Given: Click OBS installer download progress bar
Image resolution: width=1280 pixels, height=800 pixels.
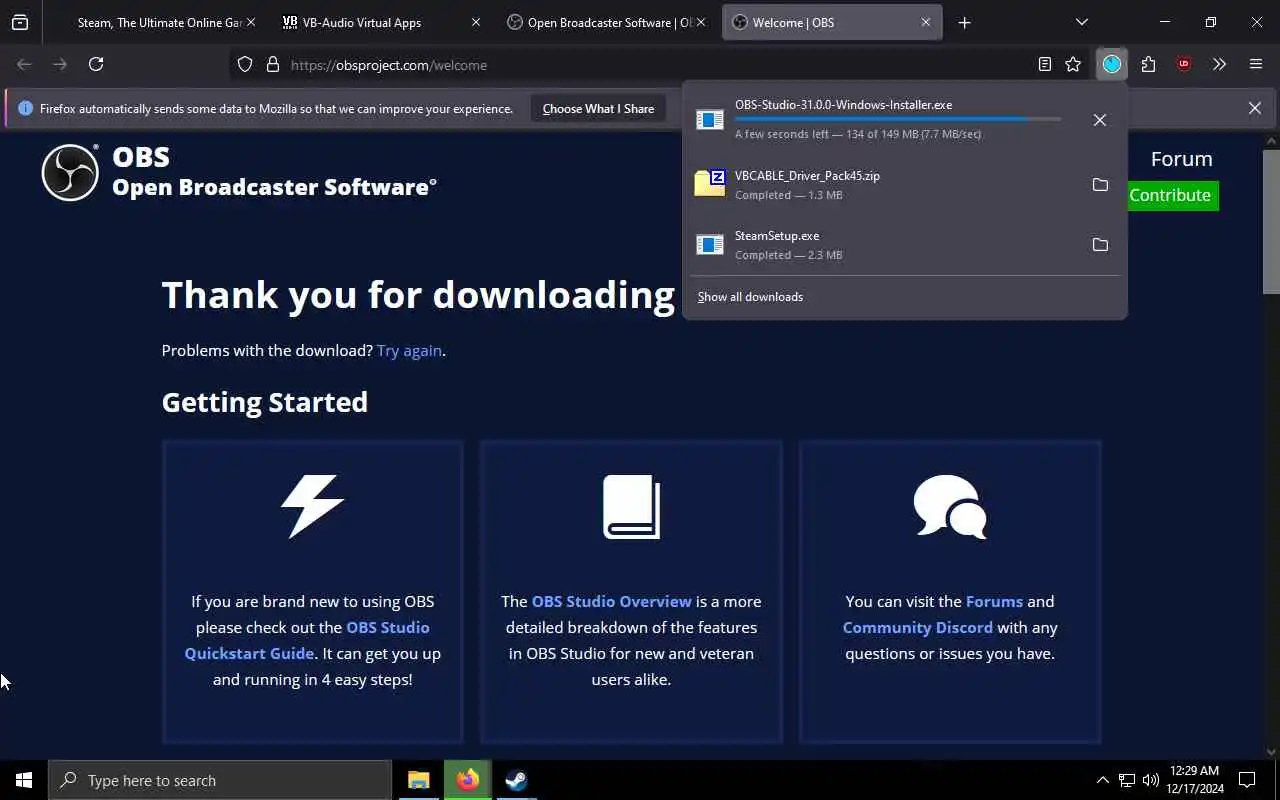Looking at the screenshot, I should click(898, 119).
